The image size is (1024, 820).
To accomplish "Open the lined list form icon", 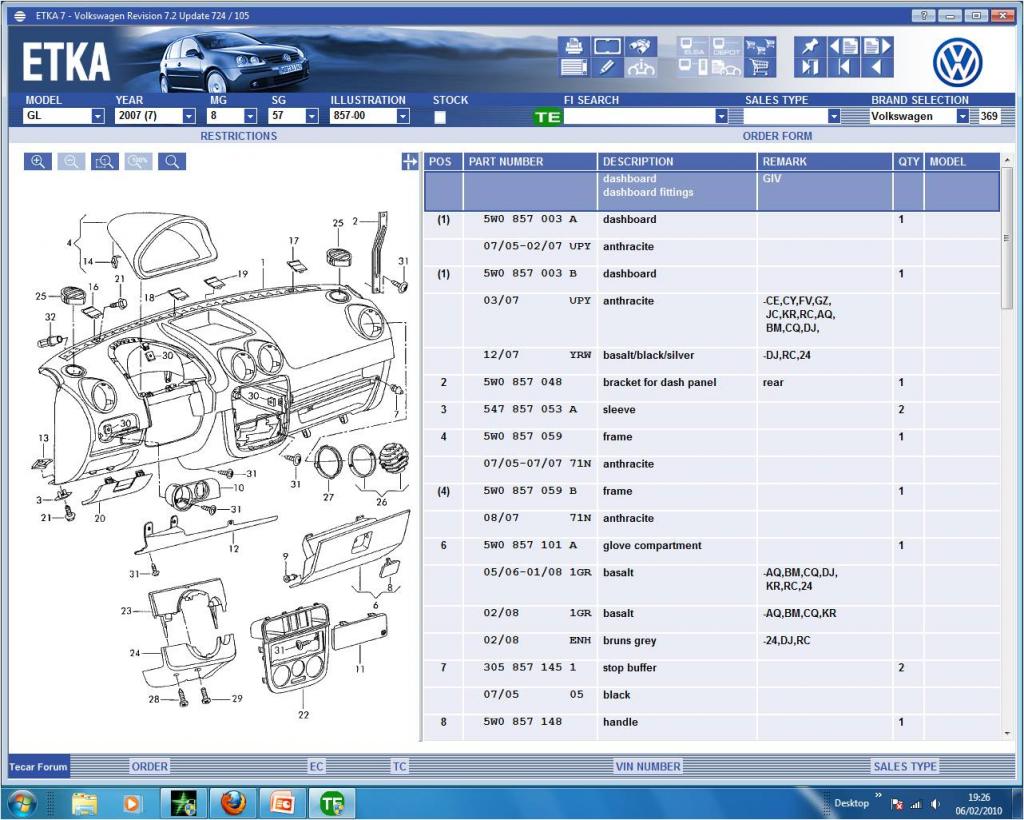I will (x=574, y=67).
